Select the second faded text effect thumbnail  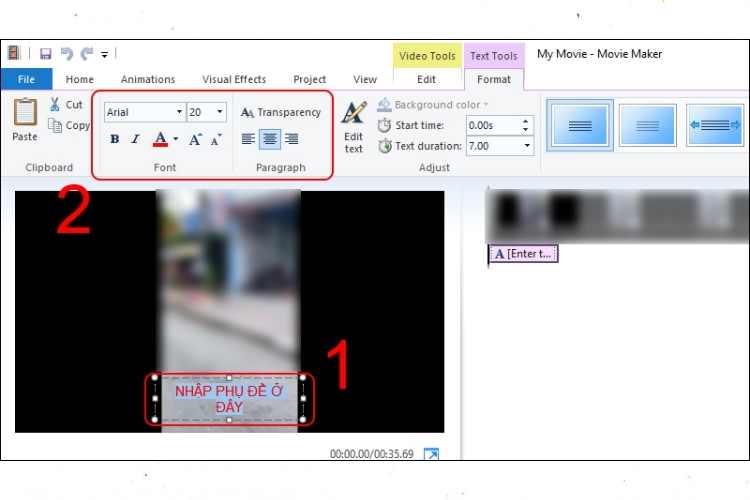pos(648,125)
